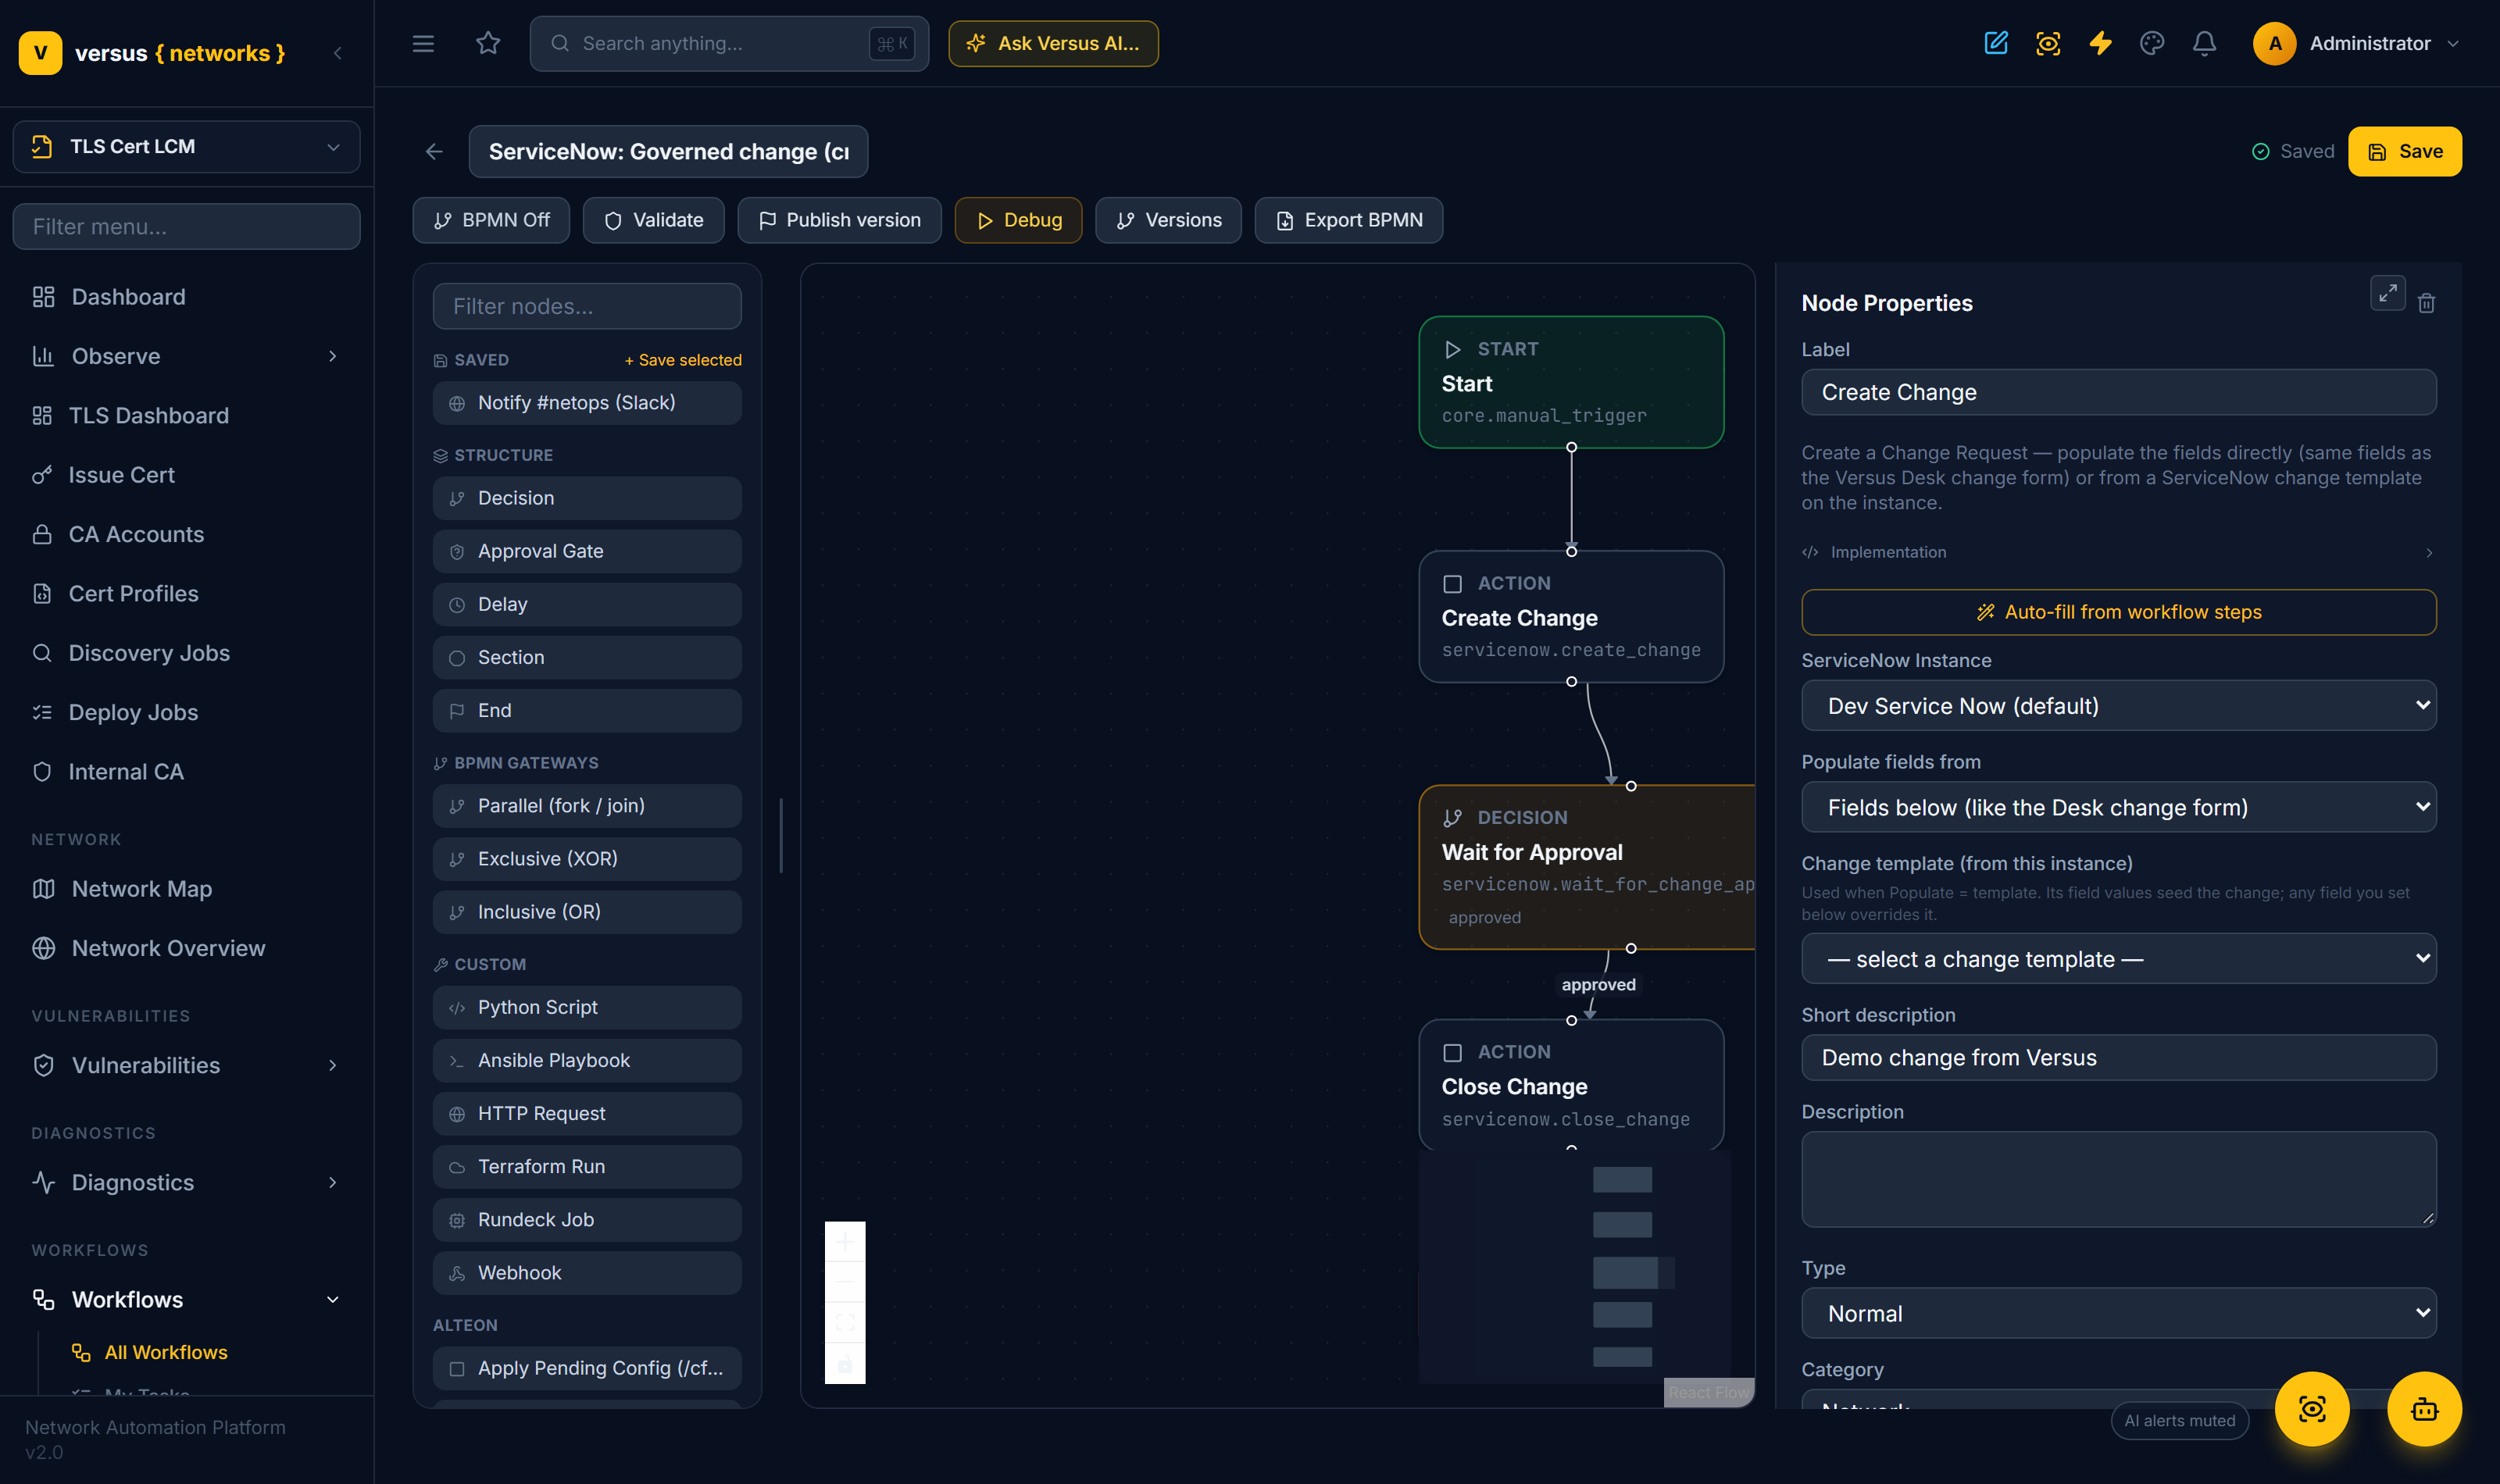Select Python Script node in palette

(587, 1007)
